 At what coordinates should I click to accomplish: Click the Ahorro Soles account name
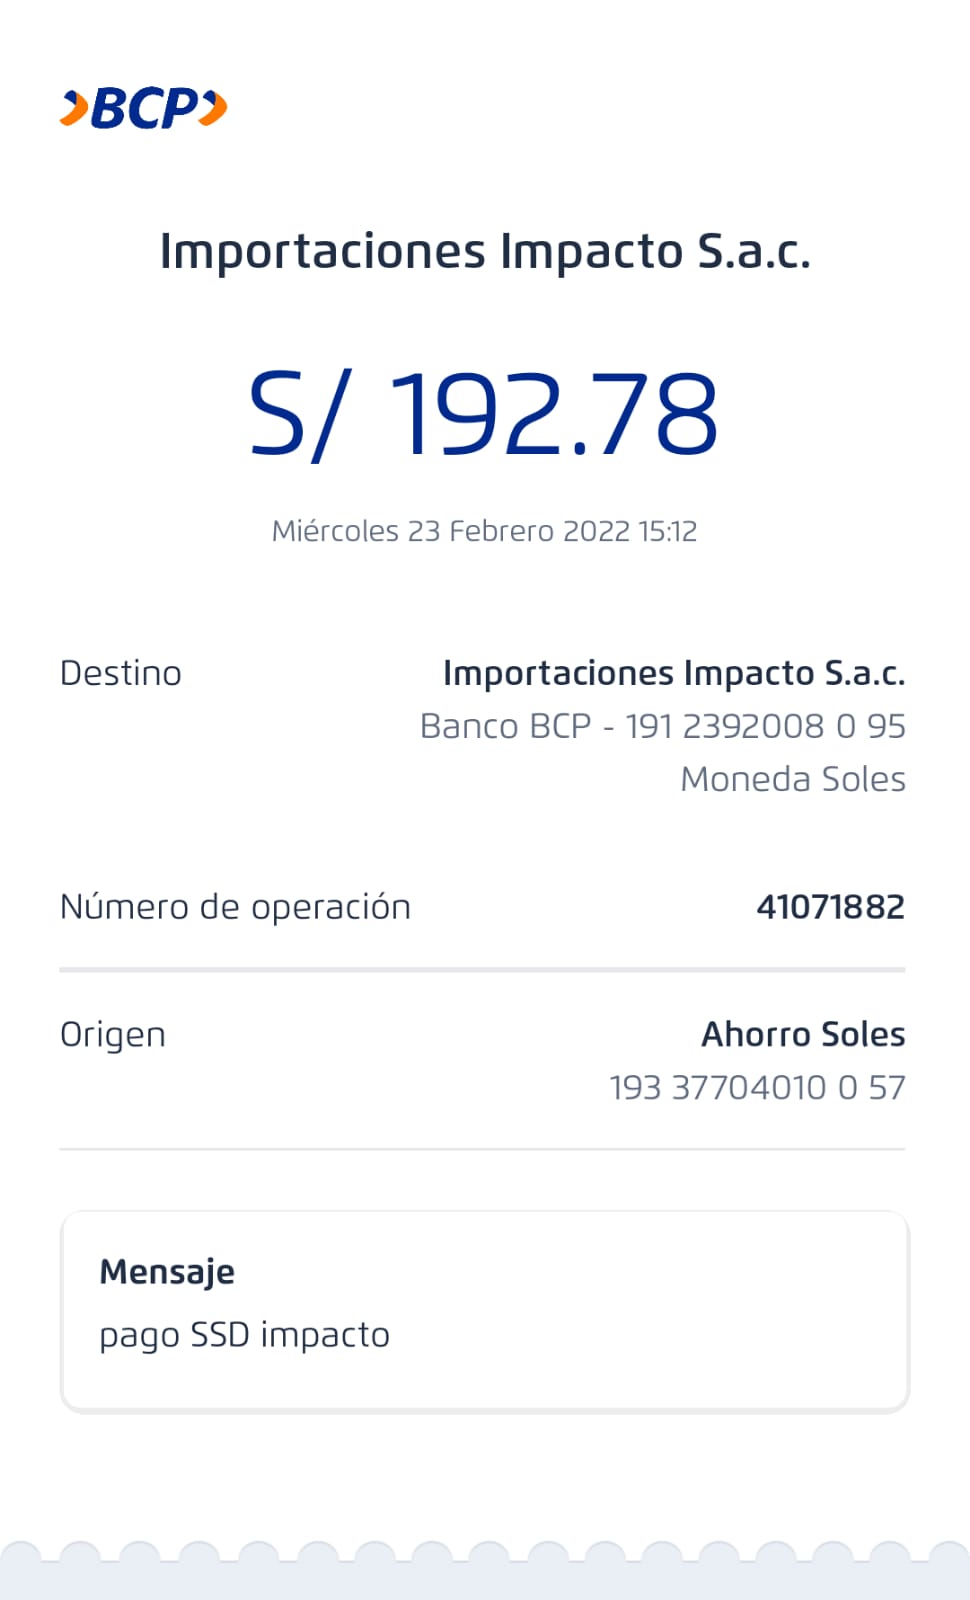pyautogui.click(x=803, y=1035)
